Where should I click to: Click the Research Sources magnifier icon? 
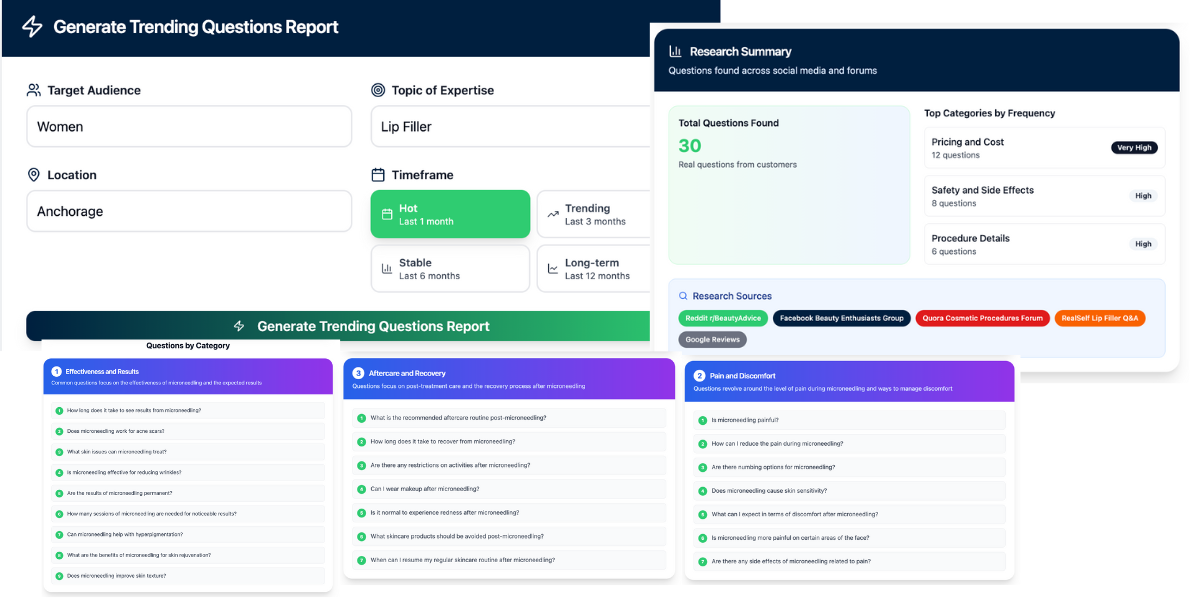[683, 296]
